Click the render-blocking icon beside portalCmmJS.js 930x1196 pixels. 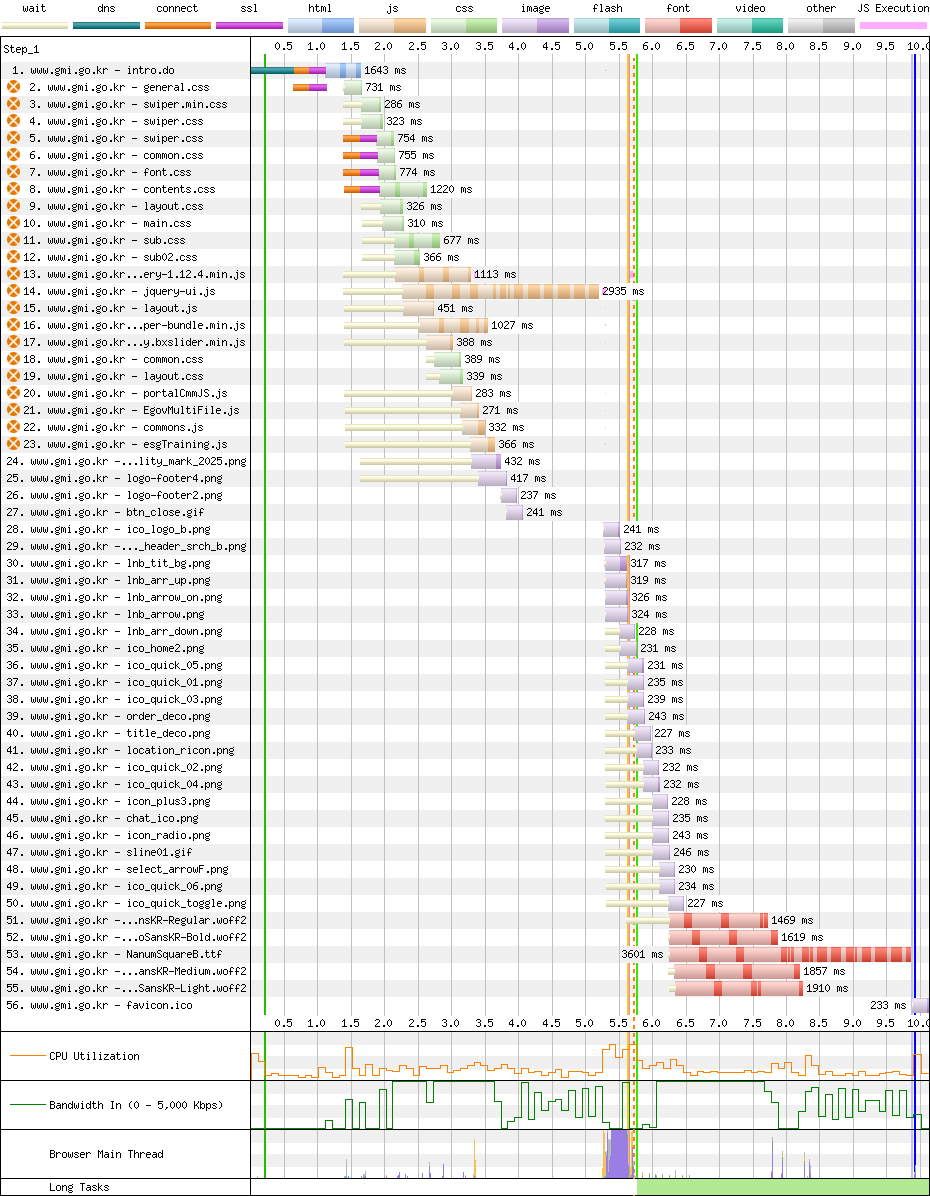pos(13,393)
